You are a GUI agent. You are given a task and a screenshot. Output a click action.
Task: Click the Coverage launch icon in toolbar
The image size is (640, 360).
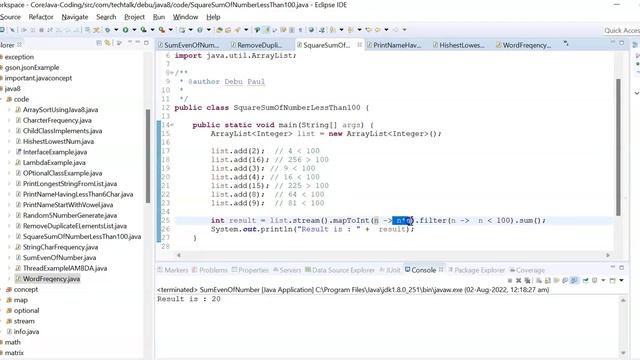click(144, 30)
